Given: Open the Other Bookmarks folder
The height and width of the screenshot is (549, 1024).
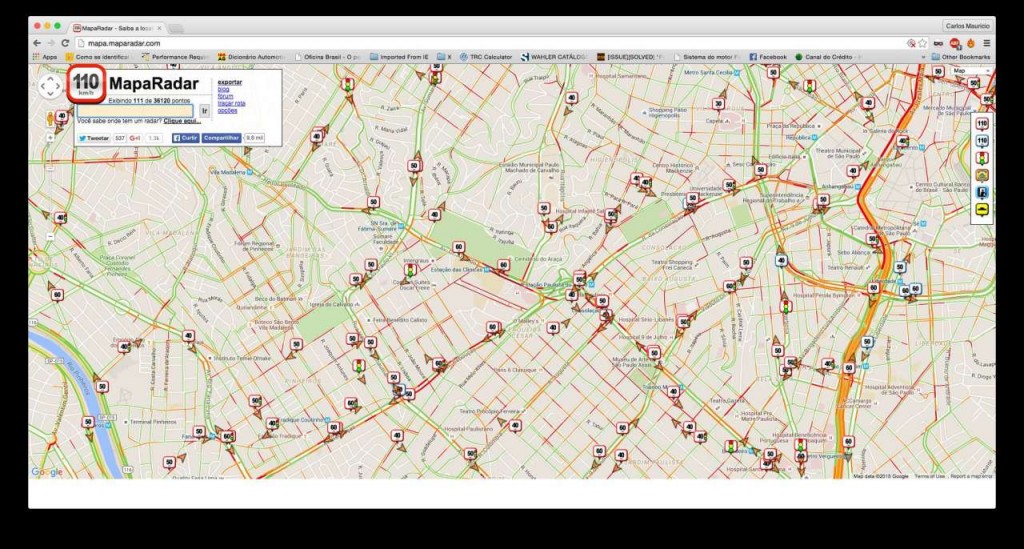Looking at the screenshot, I should pos(960,57).
